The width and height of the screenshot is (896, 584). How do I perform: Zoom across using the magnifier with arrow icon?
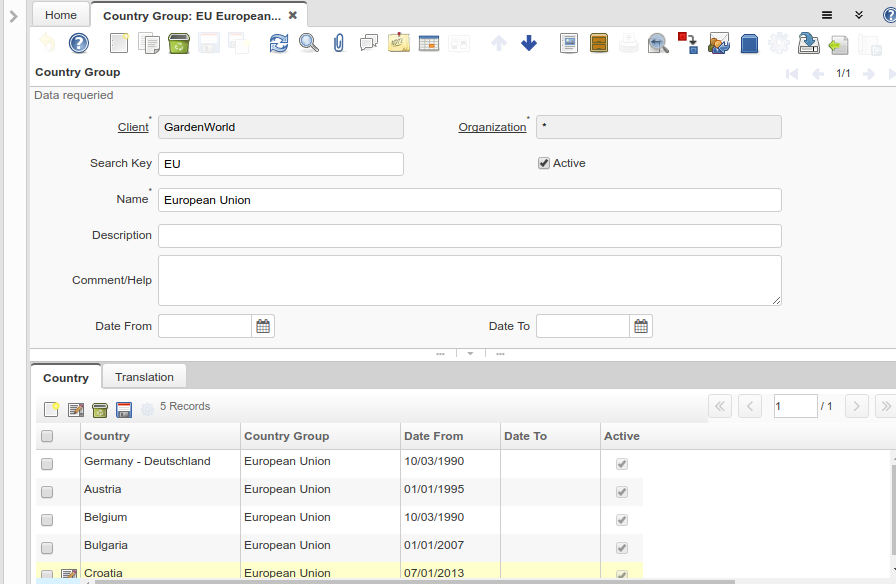[658, 43]
